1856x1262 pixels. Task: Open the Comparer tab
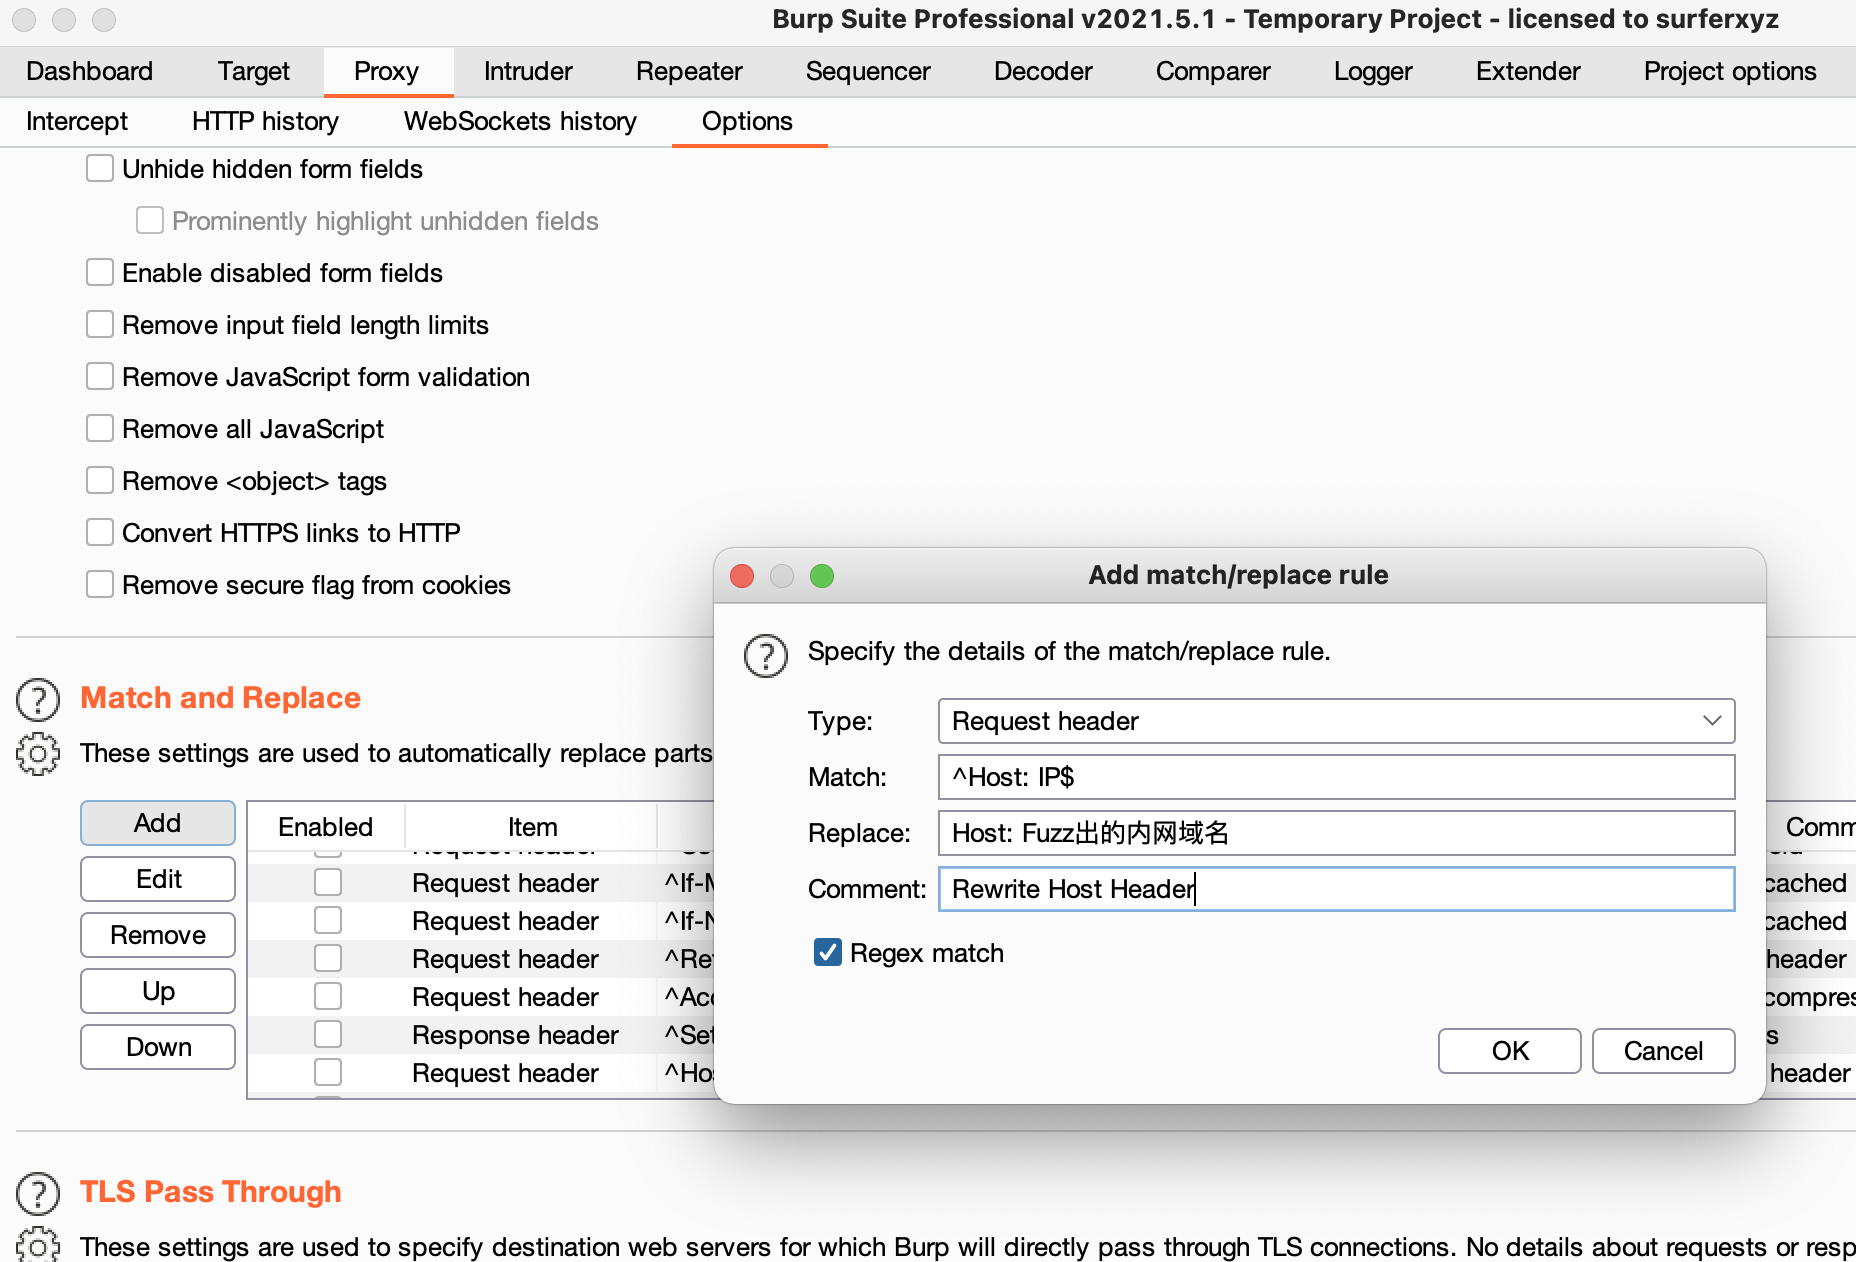[x=1213, y=71]
